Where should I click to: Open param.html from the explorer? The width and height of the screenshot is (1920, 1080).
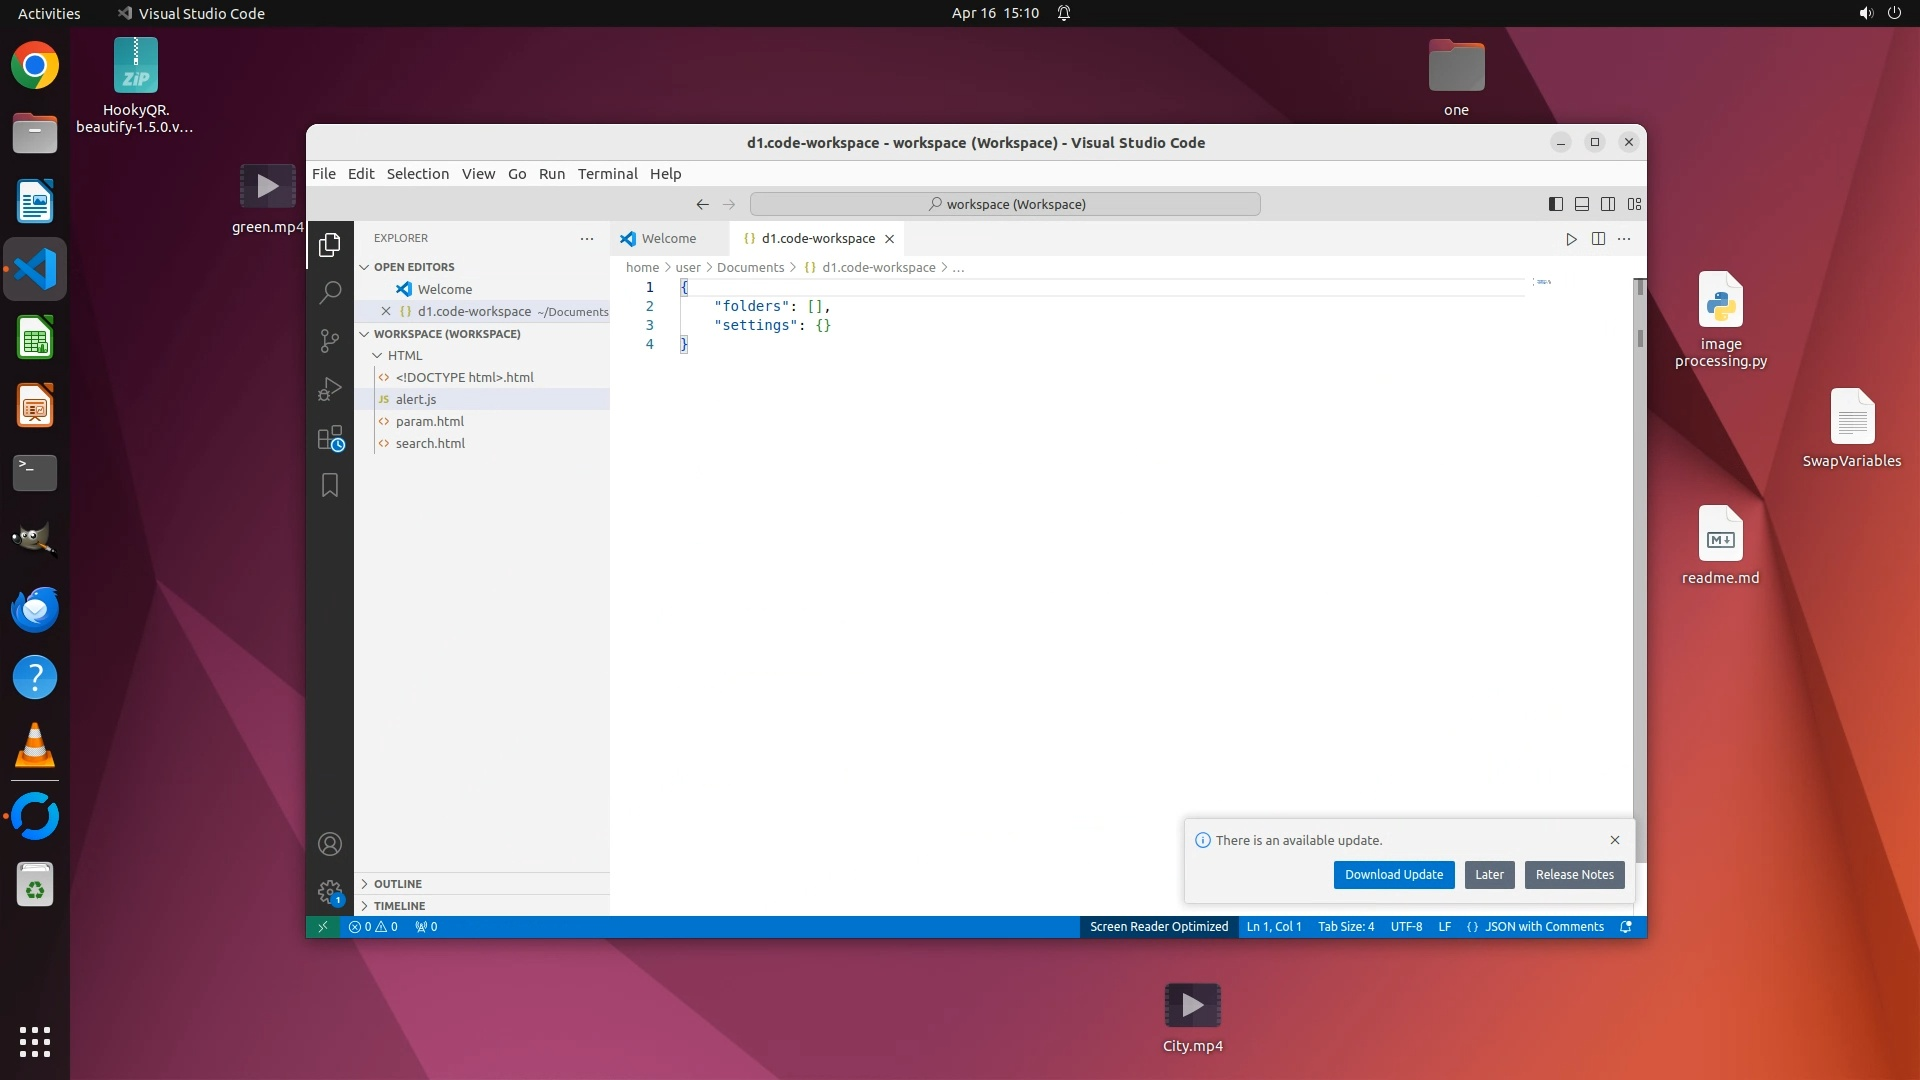click(430, 422)
